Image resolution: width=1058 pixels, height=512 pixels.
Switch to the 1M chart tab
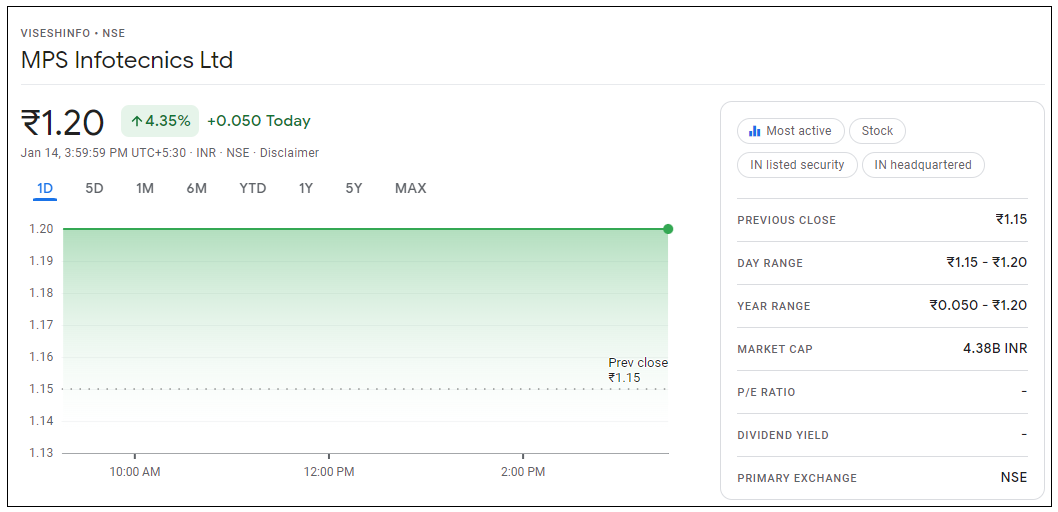pyautogui.click(x=145, y=188)
